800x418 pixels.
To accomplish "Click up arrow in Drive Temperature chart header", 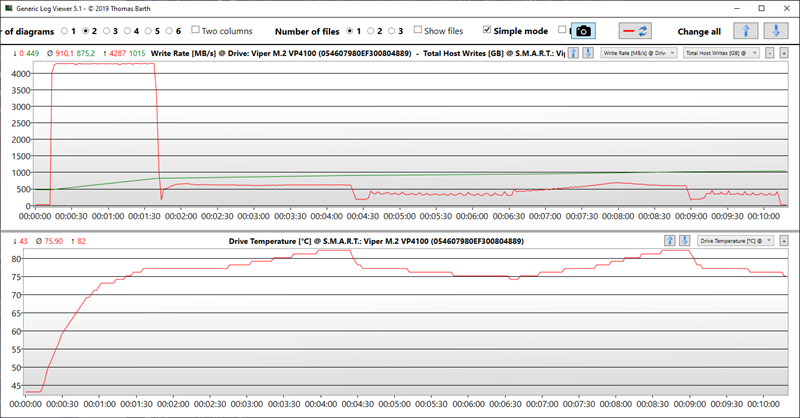I will [671, 241].
